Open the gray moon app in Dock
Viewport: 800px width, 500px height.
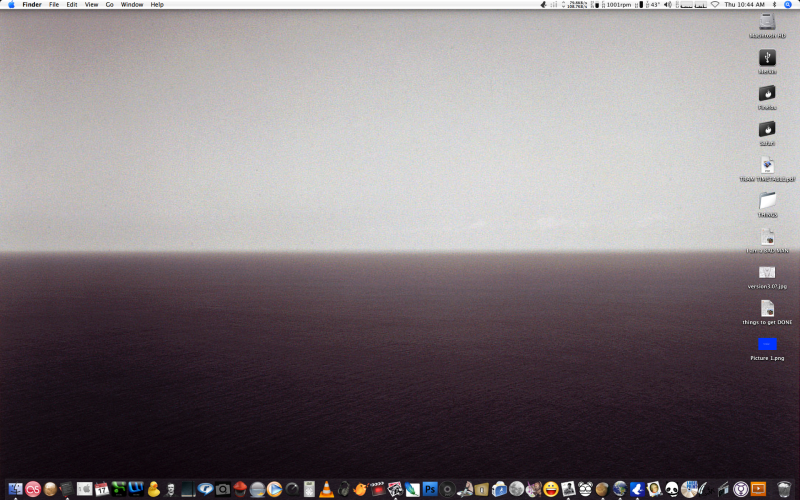pos(516,489)
